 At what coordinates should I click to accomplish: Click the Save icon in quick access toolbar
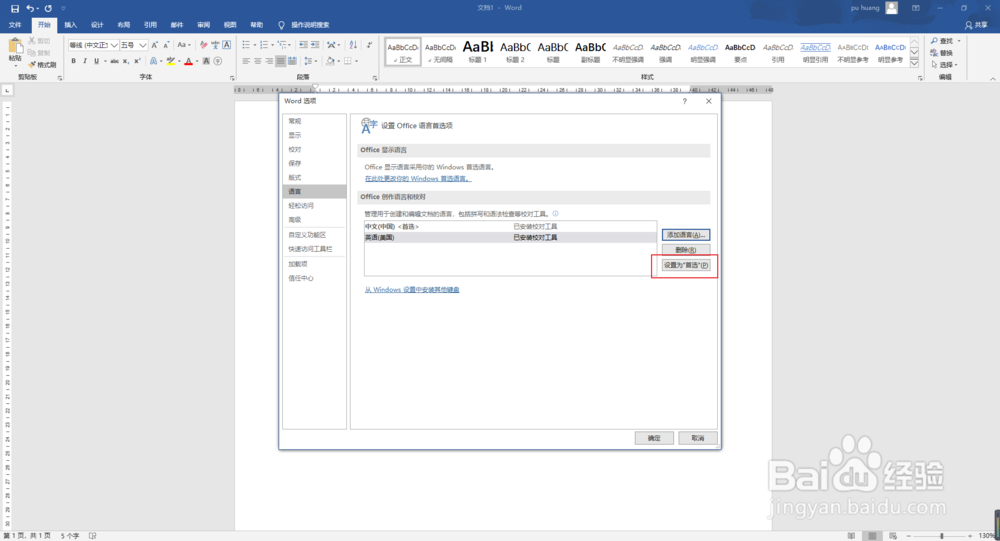click(15, 8)
